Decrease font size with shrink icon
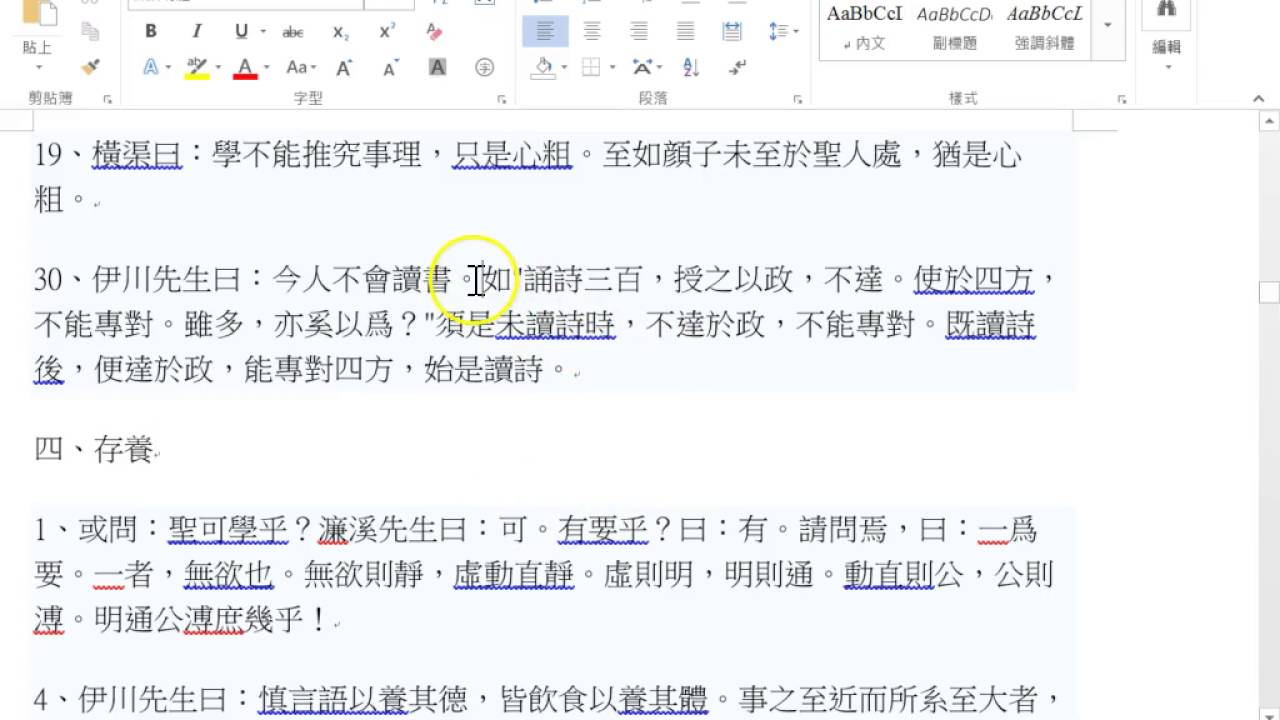Viewport: 1280px width, 720px height. click(390, 68)
